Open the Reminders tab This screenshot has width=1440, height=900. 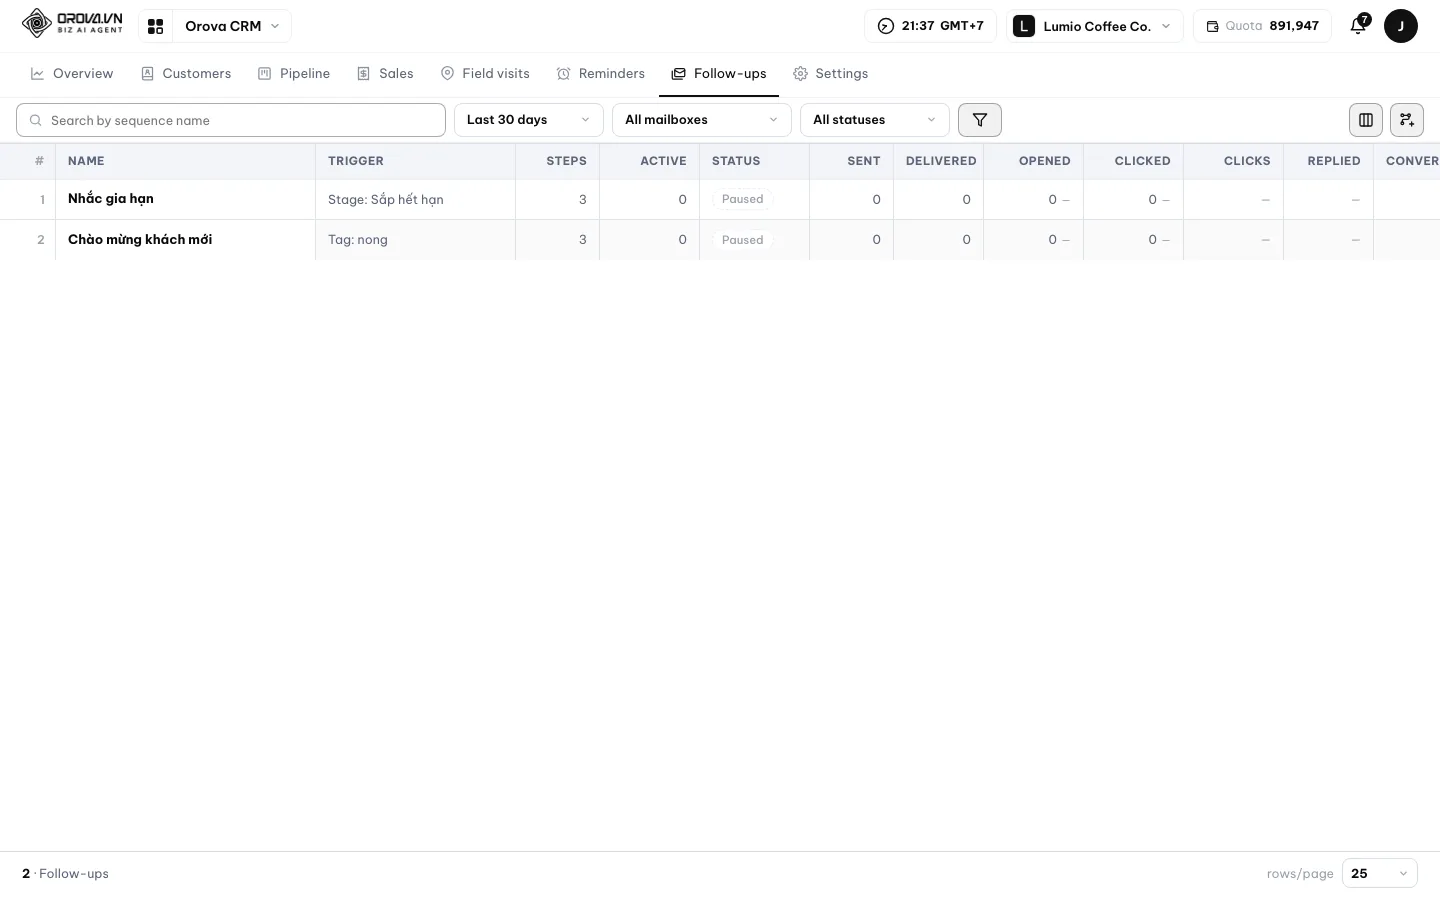click(601, 74)
